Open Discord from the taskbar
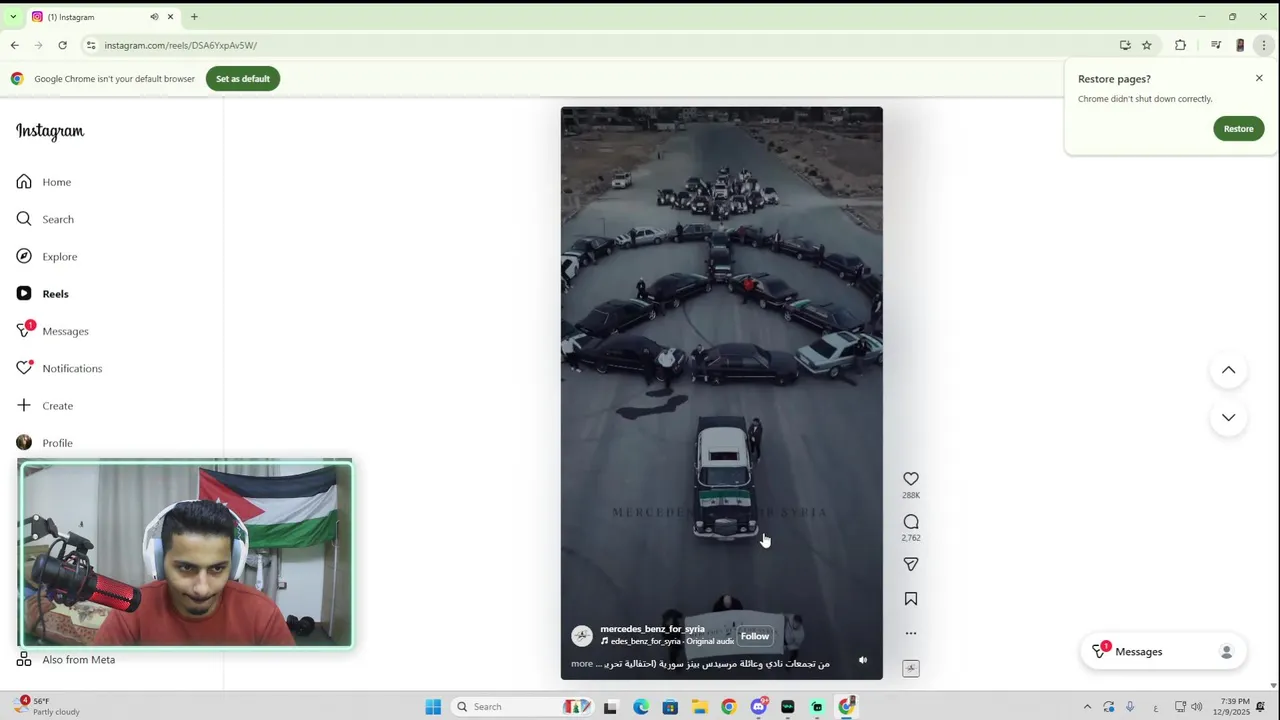 click(759, 707)
